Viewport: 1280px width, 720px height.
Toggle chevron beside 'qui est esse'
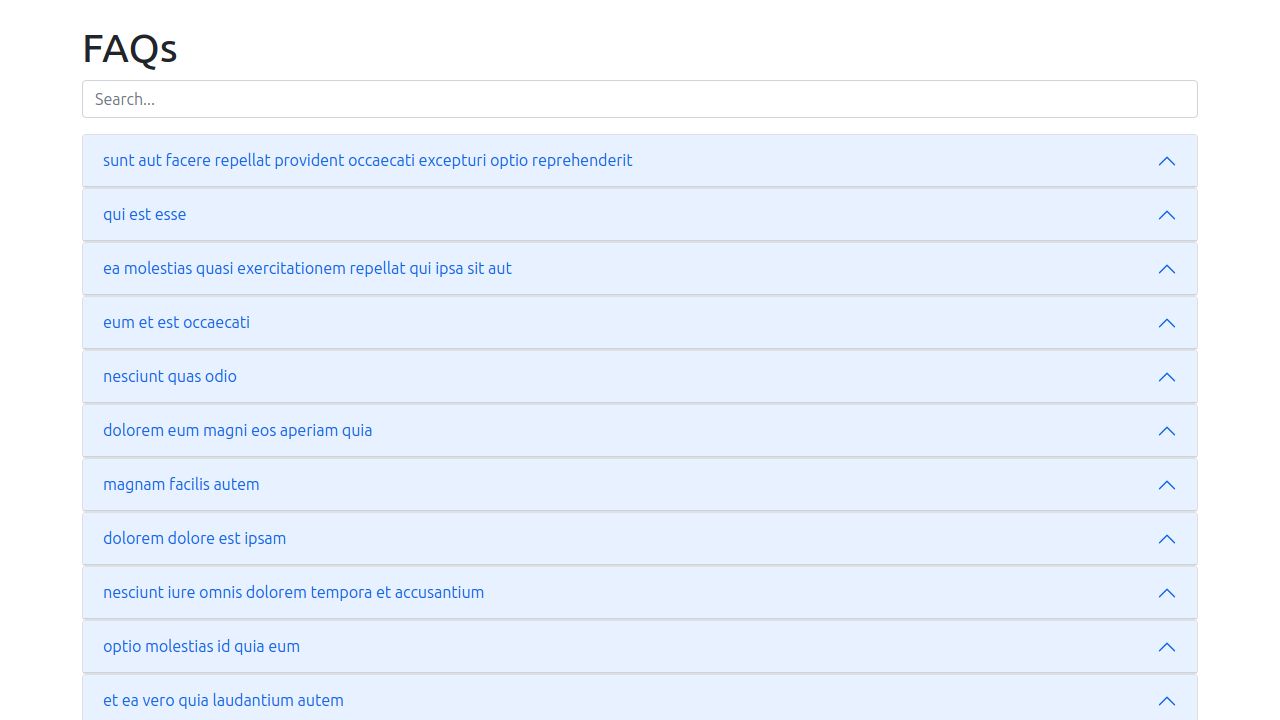pos(1167,215)
